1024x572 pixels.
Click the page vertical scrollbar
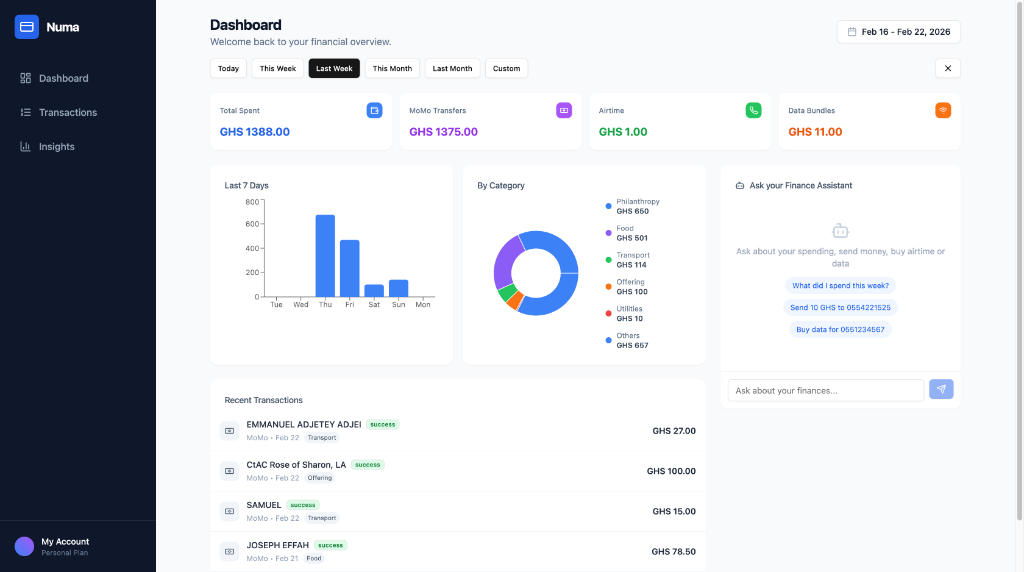point(1019,261)
